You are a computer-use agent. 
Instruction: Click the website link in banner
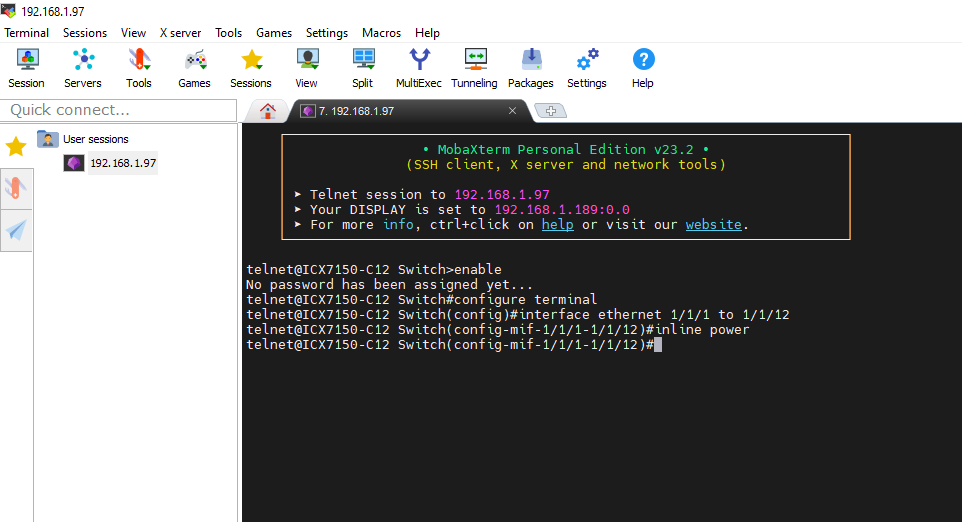coord(713,225)
